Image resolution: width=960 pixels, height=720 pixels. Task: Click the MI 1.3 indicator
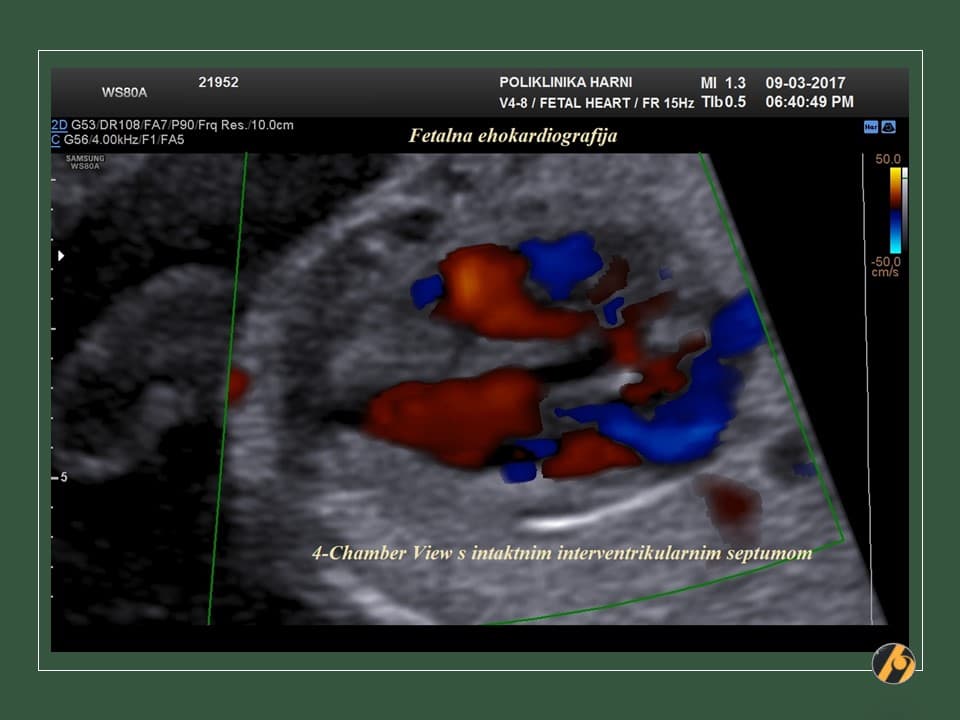[x=722, y=83]
